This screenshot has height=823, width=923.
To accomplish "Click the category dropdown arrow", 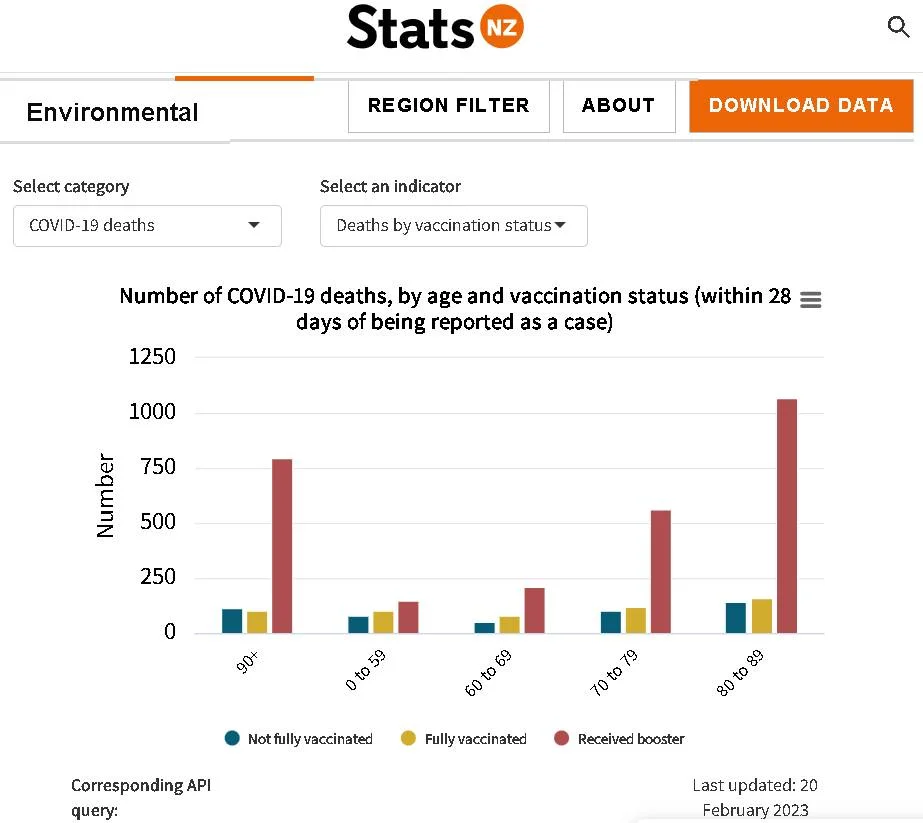I will coord(254,225).
